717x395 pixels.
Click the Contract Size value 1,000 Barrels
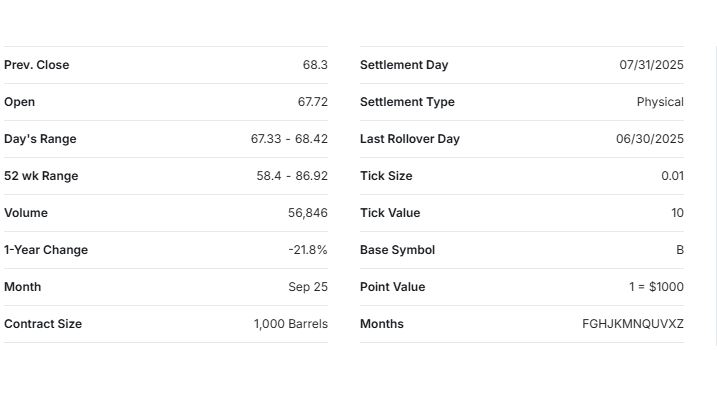291,324
